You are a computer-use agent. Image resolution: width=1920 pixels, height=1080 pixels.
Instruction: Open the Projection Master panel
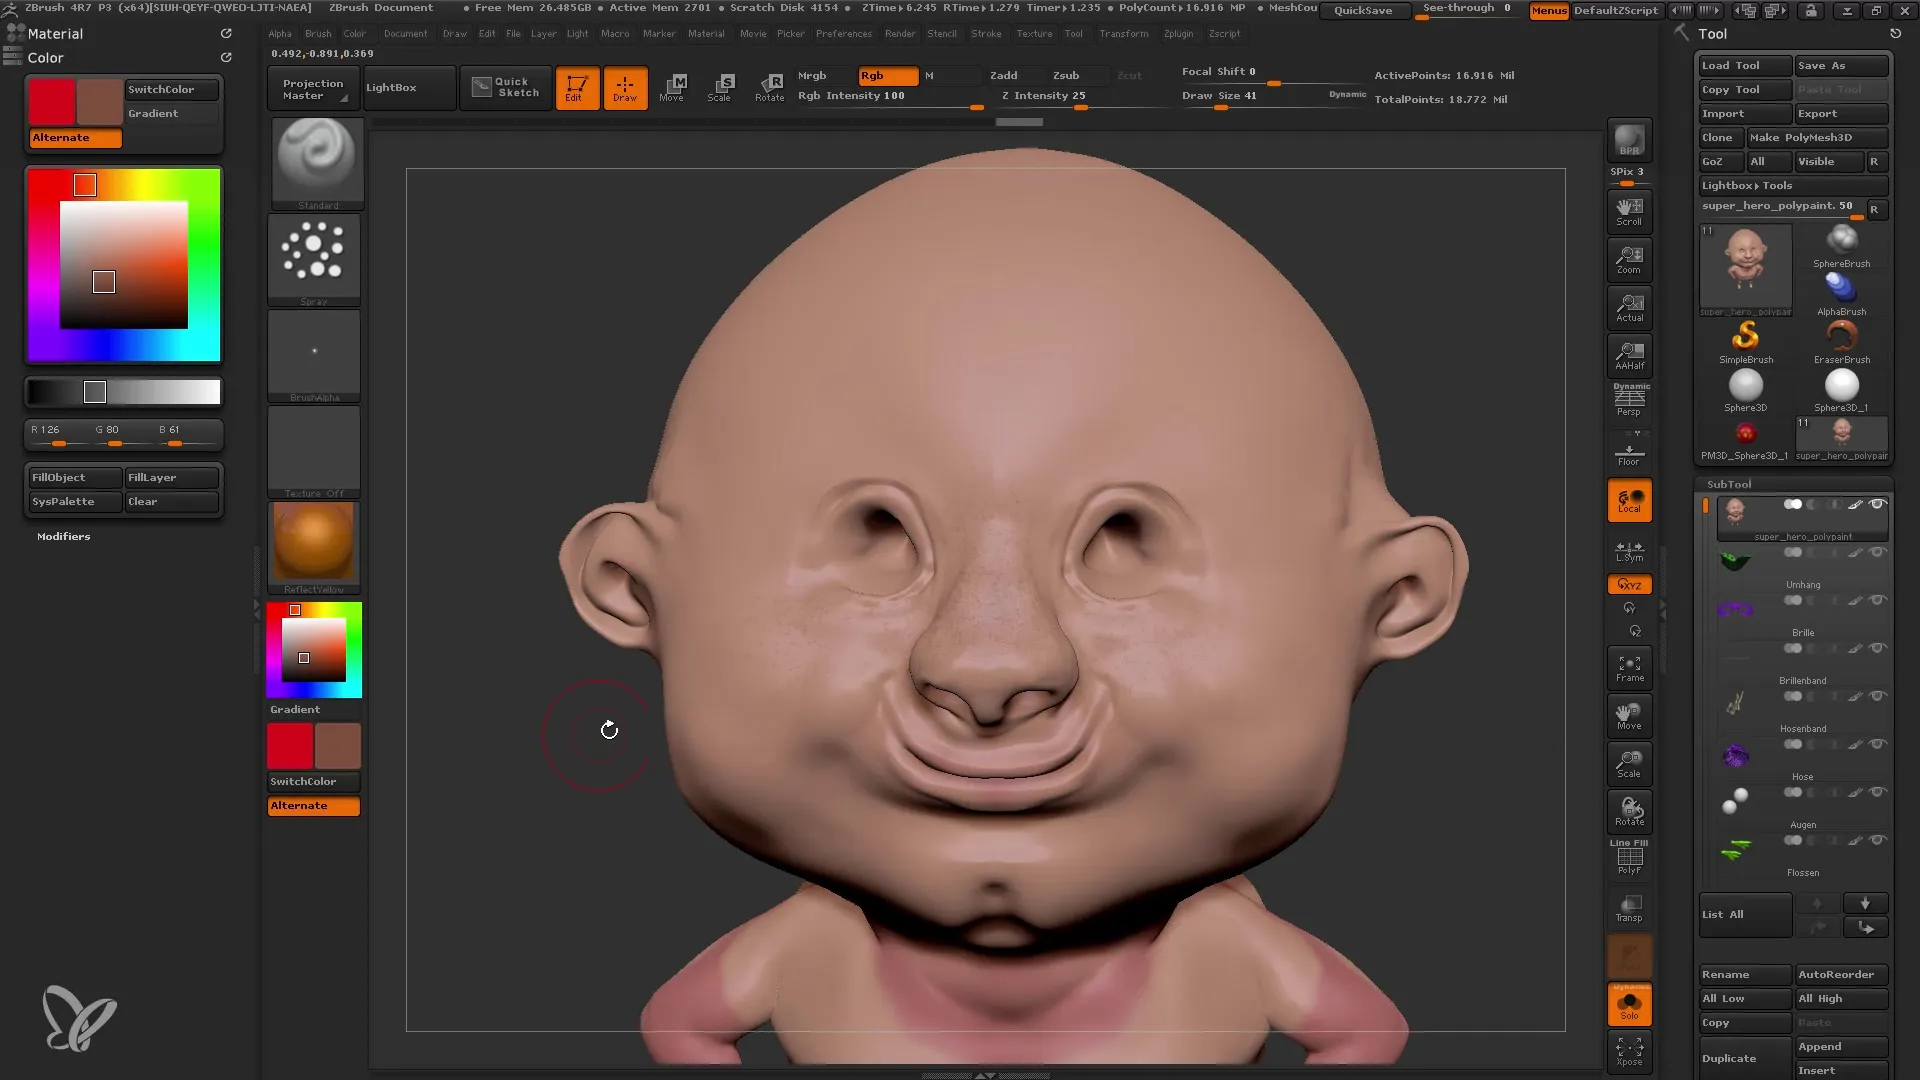pos(313,88)
